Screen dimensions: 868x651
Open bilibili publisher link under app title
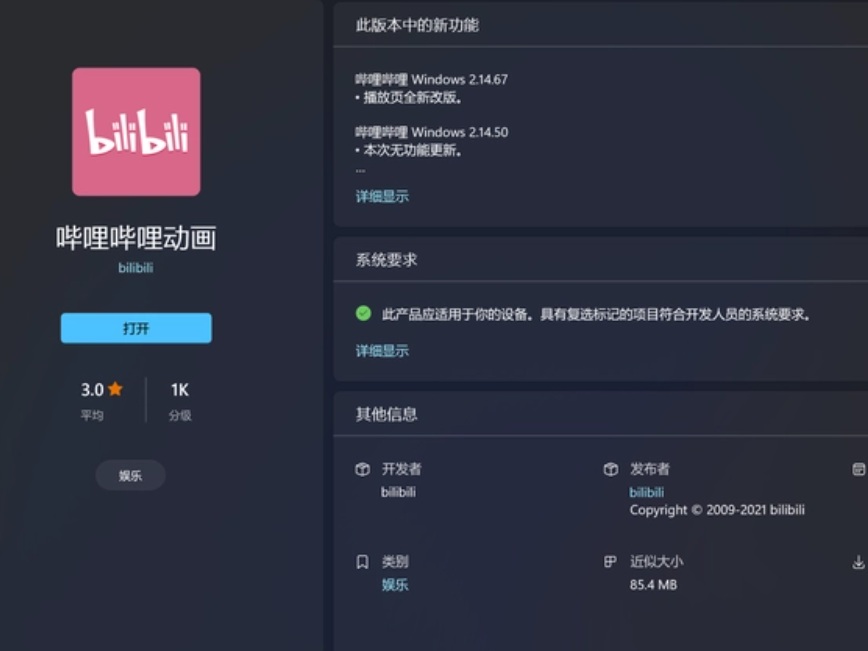point(136,268)
